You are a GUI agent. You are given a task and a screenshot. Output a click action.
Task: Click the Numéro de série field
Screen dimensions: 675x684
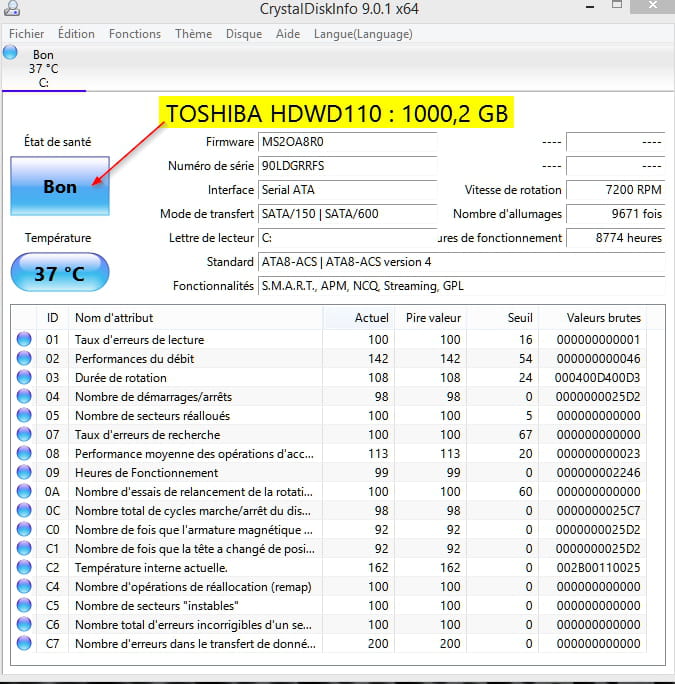pos(347,165)
